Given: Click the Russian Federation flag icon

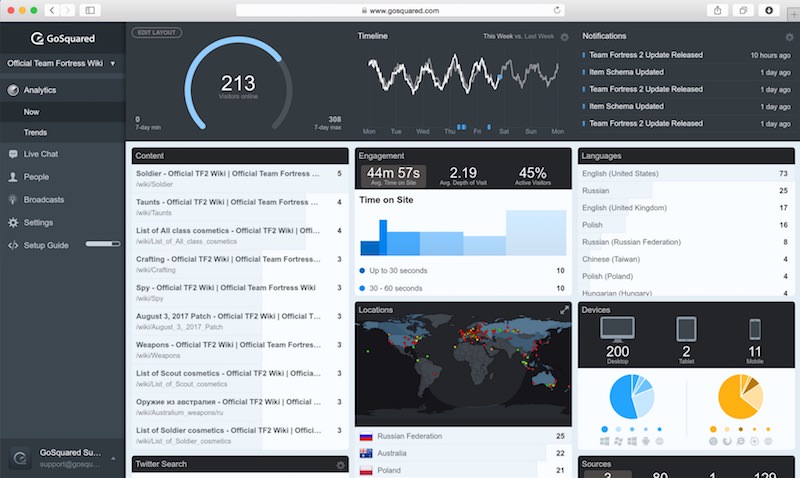Looking at the screenshot, I should point(366,437).
